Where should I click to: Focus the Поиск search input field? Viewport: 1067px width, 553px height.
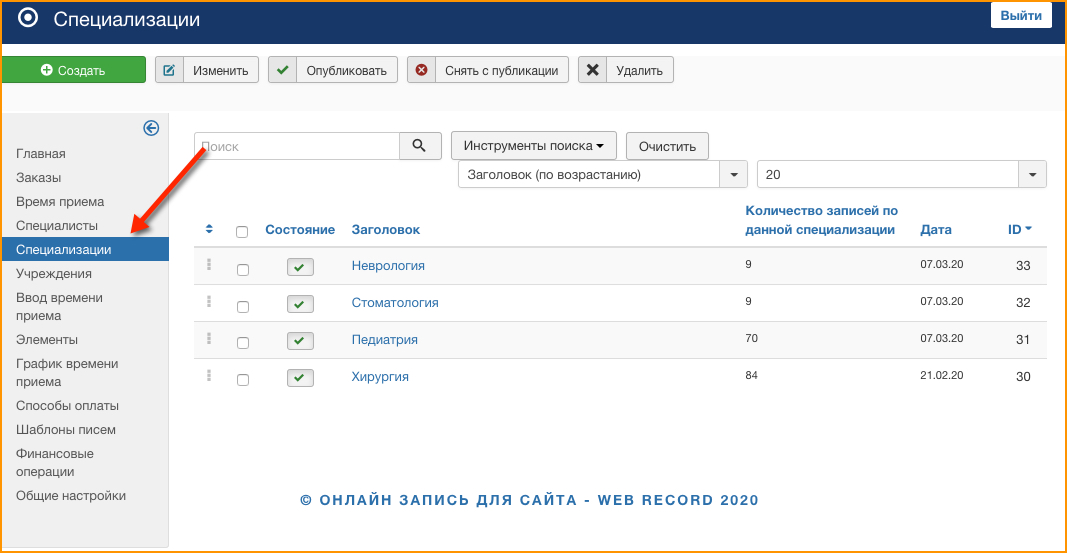297,146
